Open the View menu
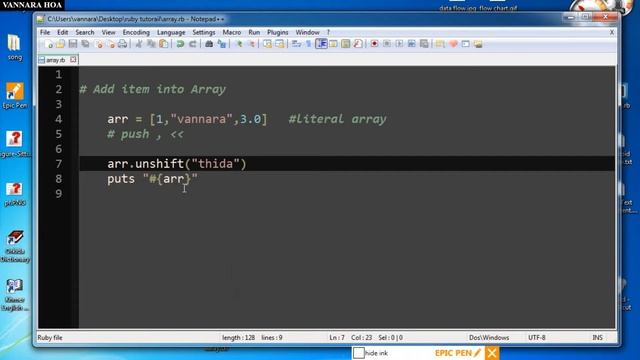This screenshot has height=360, width=640. tap(109, 32)
